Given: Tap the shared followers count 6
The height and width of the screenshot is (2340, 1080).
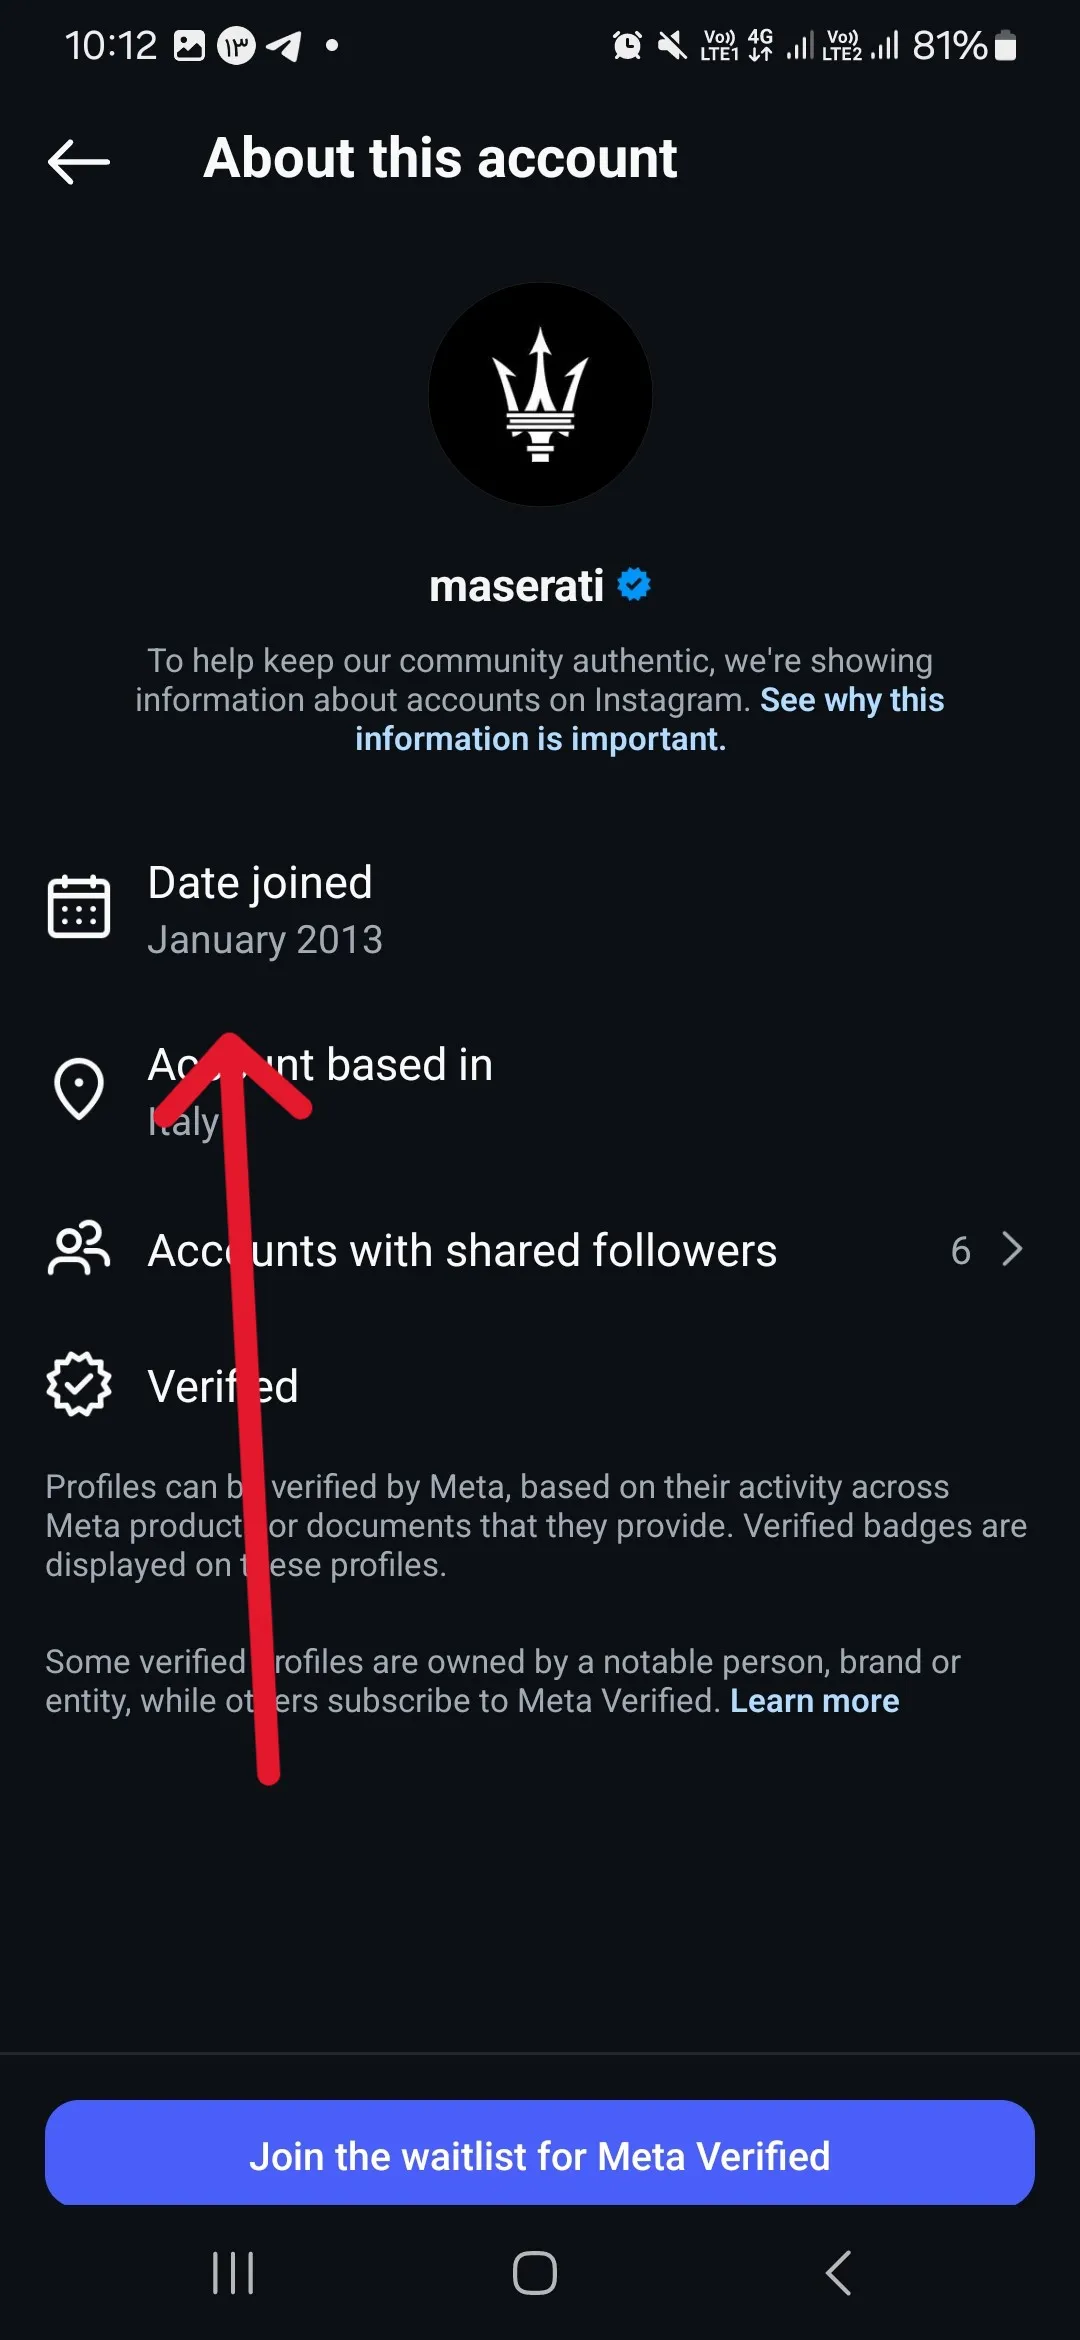Looking at the screenshot, I should [x=960, y=1250].
